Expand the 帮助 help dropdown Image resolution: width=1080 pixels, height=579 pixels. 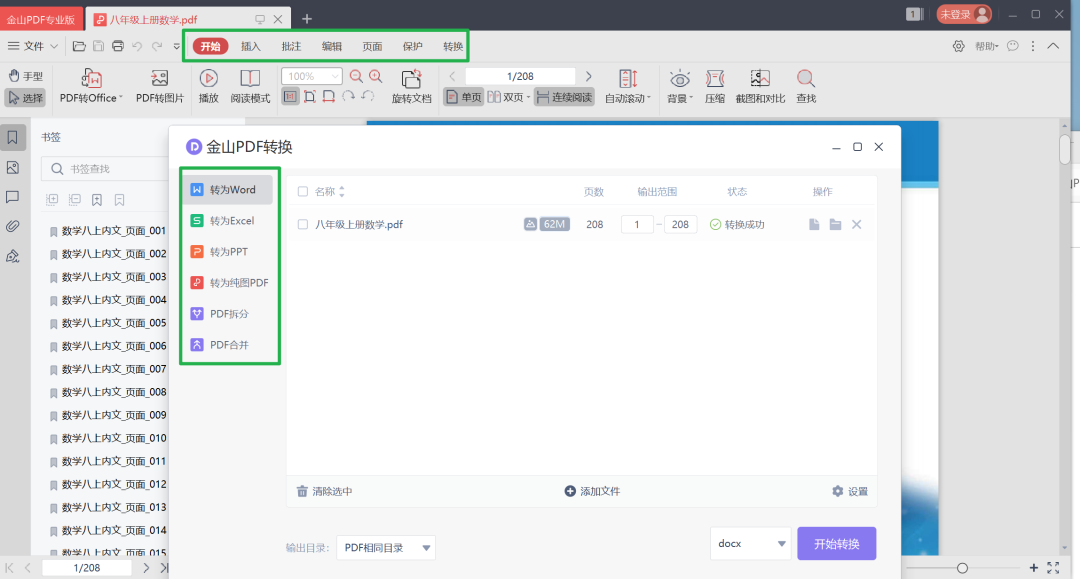pos(986,46)
